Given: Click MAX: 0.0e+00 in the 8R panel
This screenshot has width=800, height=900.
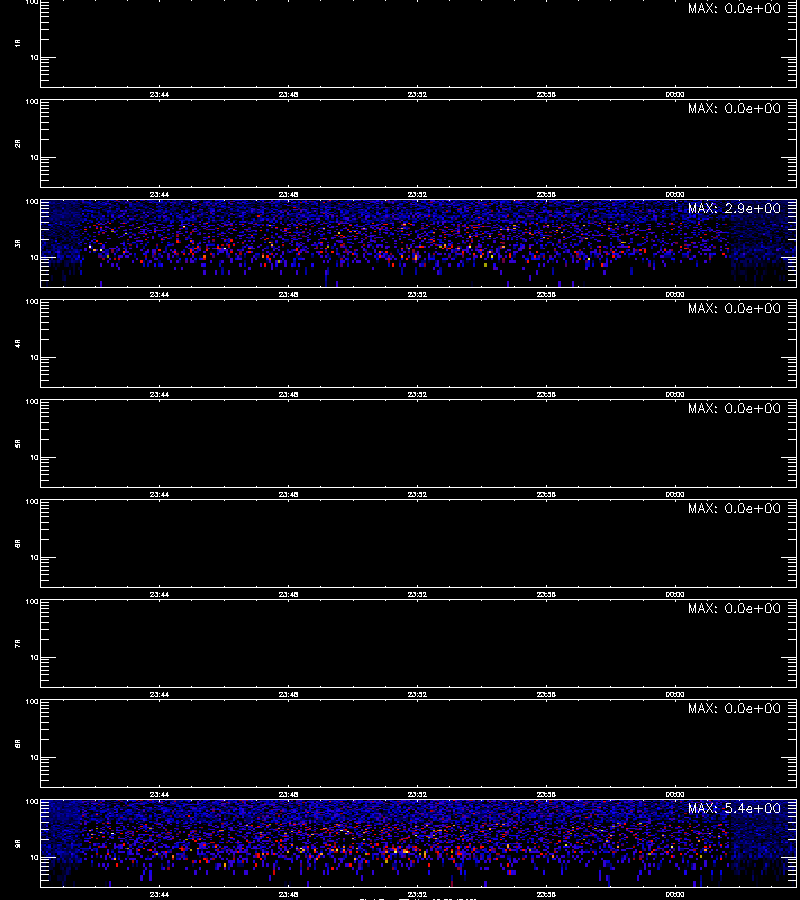Looking at the screenshot, I should (x=734, y=708).
